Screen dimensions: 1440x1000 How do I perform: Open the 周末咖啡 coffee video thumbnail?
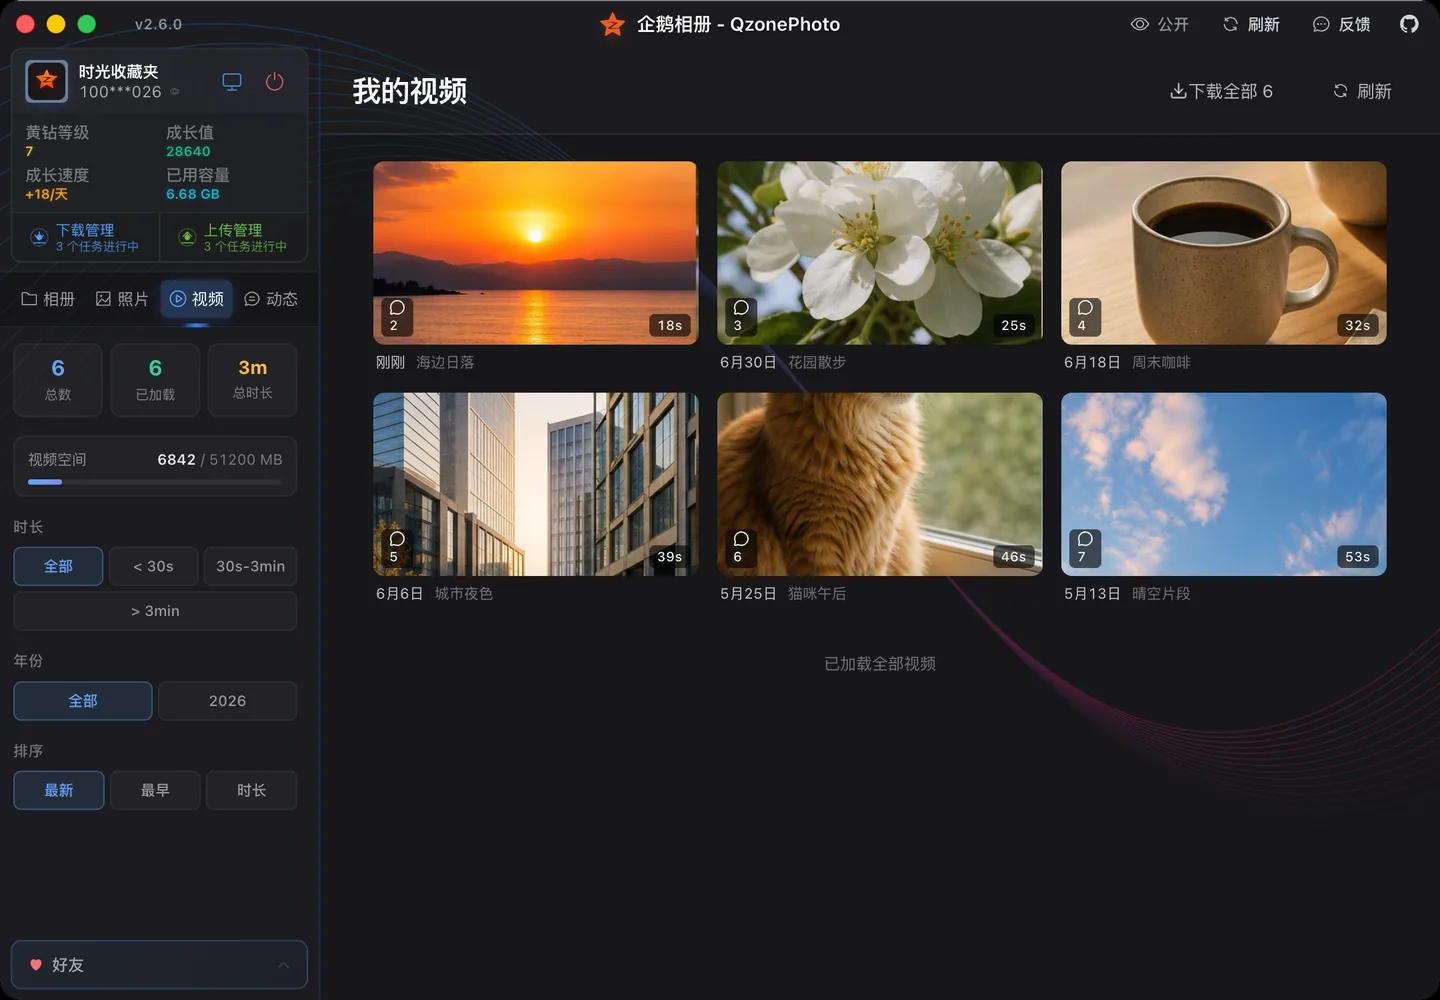click(x=1224, y=253)
